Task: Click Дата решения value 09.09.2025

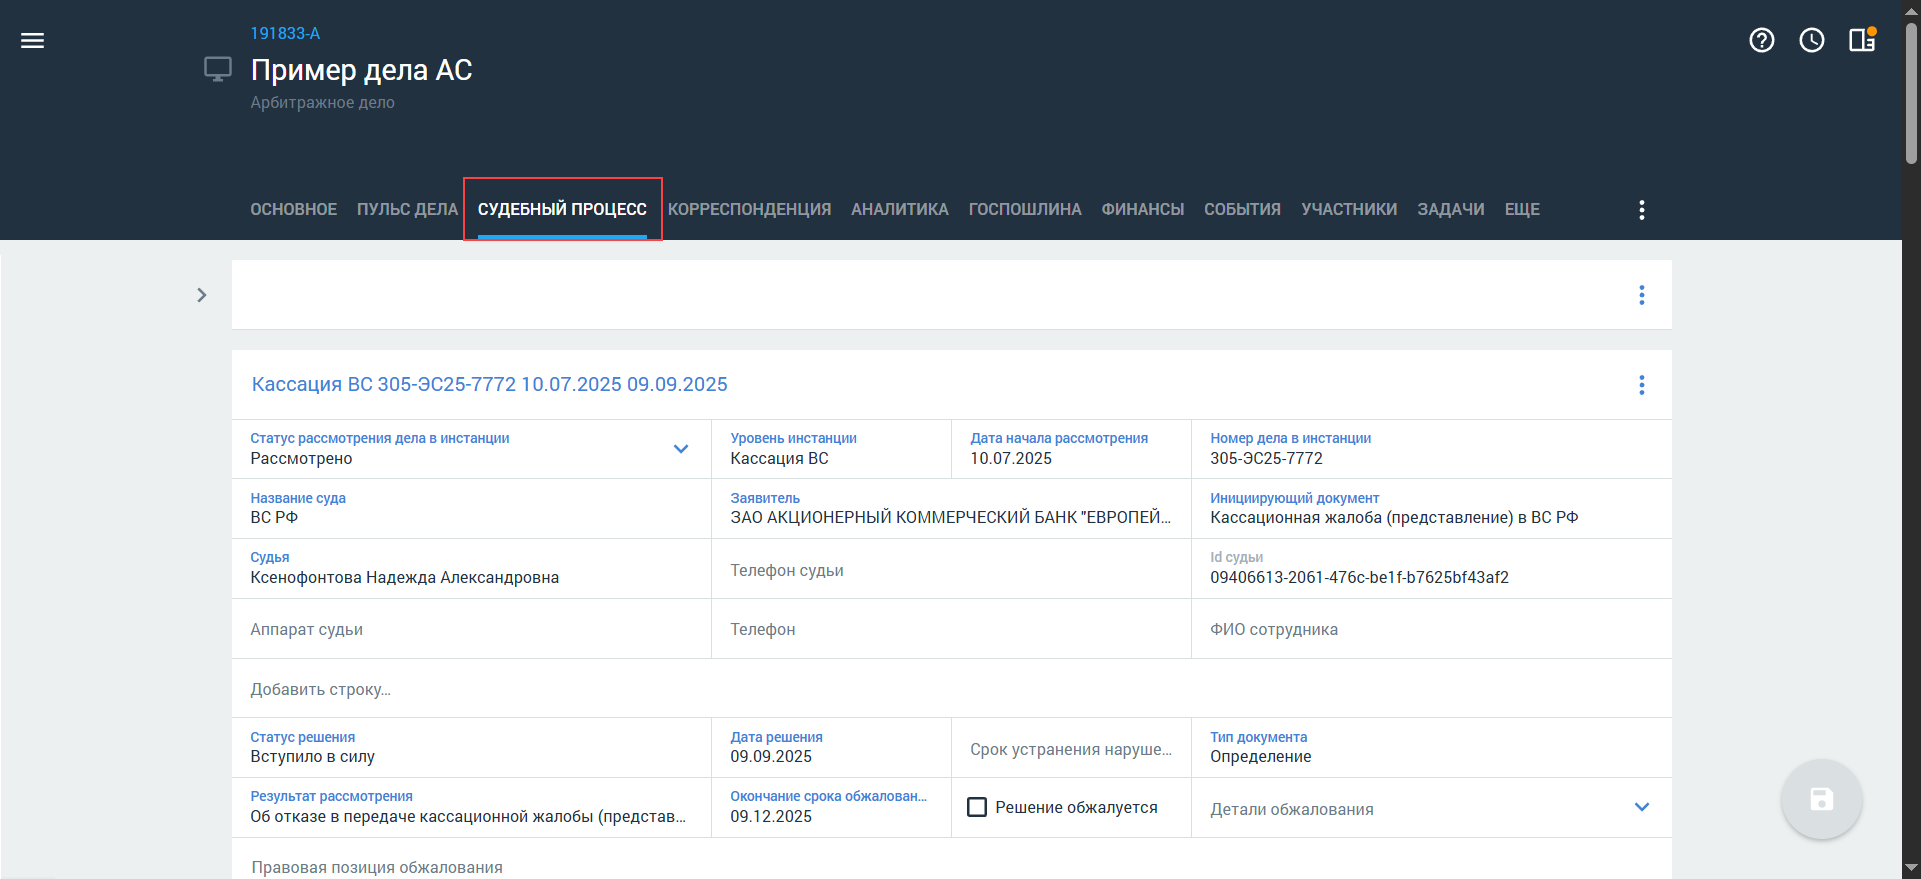Action: [771, 756]
